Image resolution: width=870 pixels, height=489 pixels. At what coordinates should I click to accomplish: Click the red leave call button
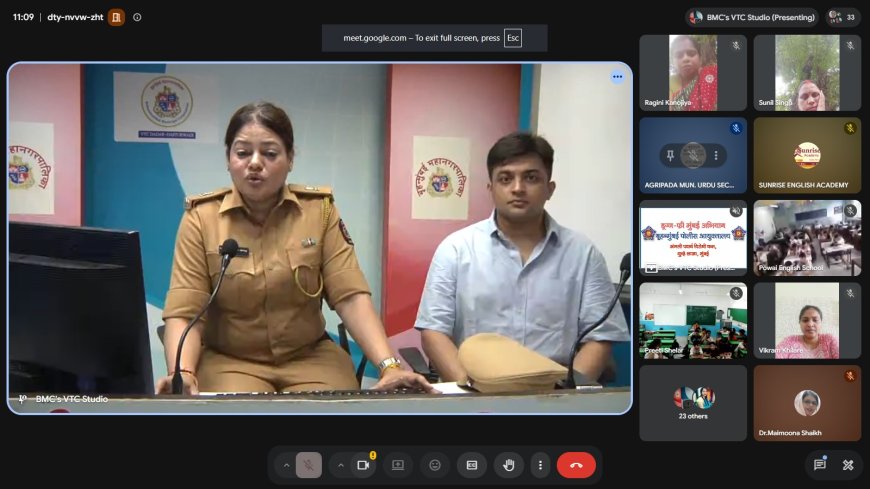[x=576, y=465]
